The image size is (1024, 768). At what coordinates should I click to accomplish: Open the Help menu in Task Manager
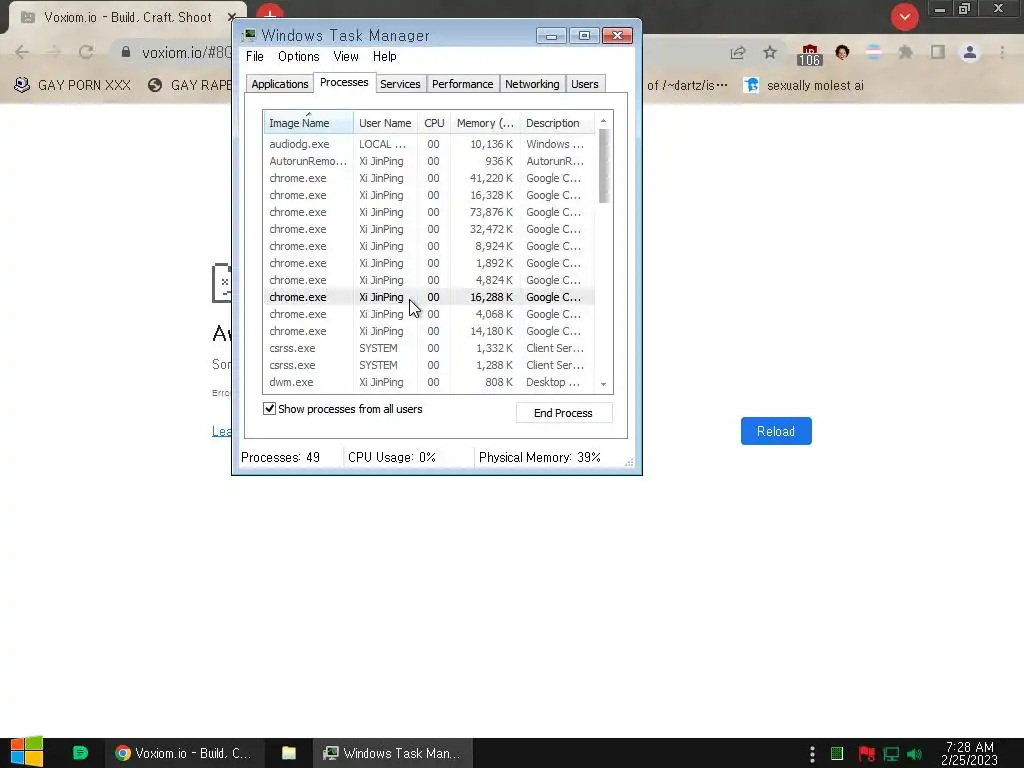point(385,56)
